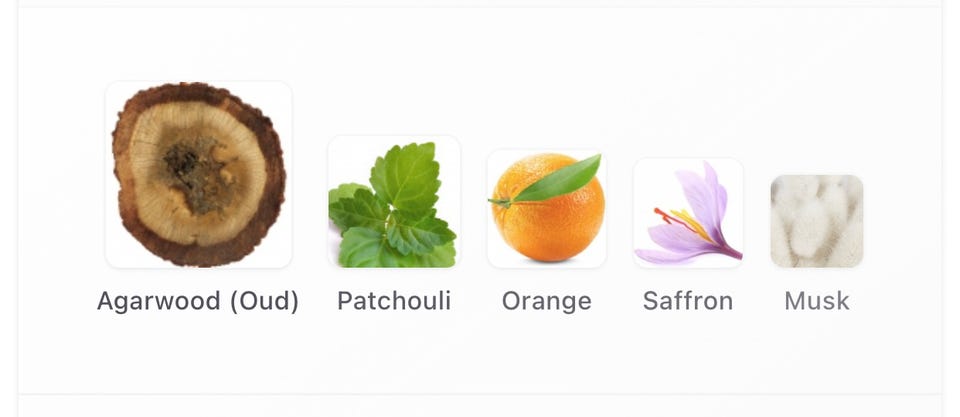Screen dimensions: 960x417
Task: Select the Orange text label
Action: click(x=547, y=301)
